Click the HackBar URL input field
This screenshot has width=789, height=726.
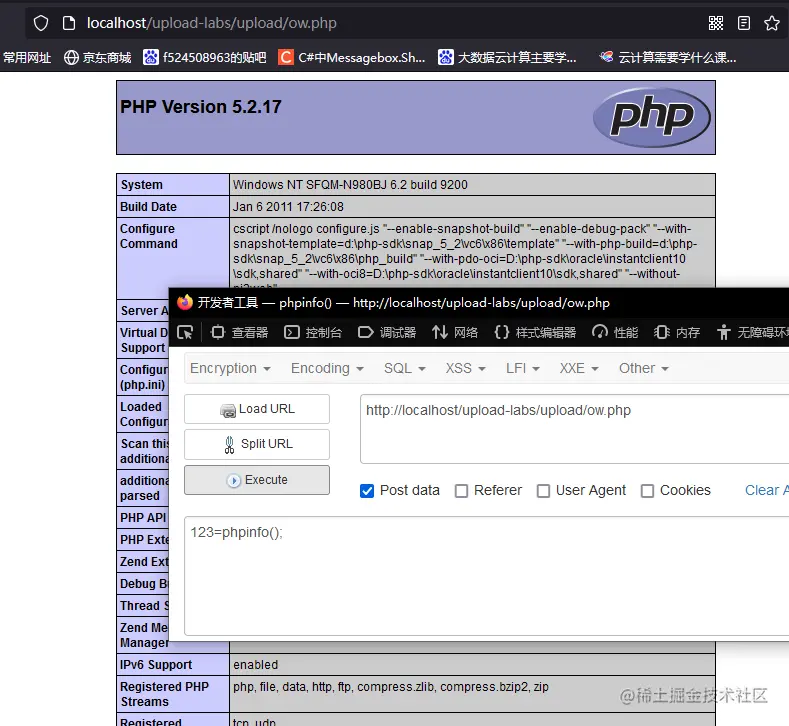click(574, 429)
